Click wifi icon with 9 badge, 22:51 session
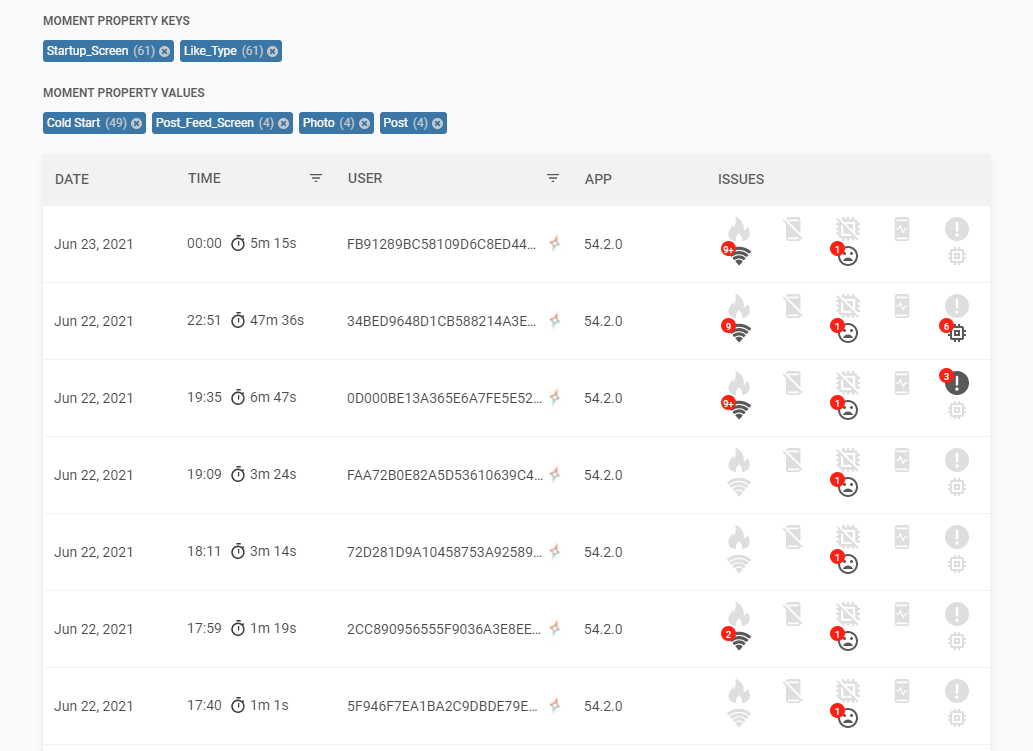1033x751 pixels. tap(739, 333)
